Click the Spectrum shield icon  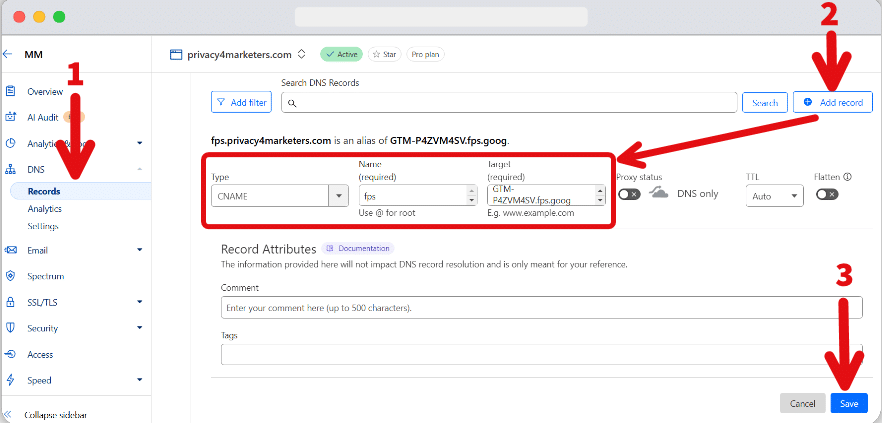(10, 276)
